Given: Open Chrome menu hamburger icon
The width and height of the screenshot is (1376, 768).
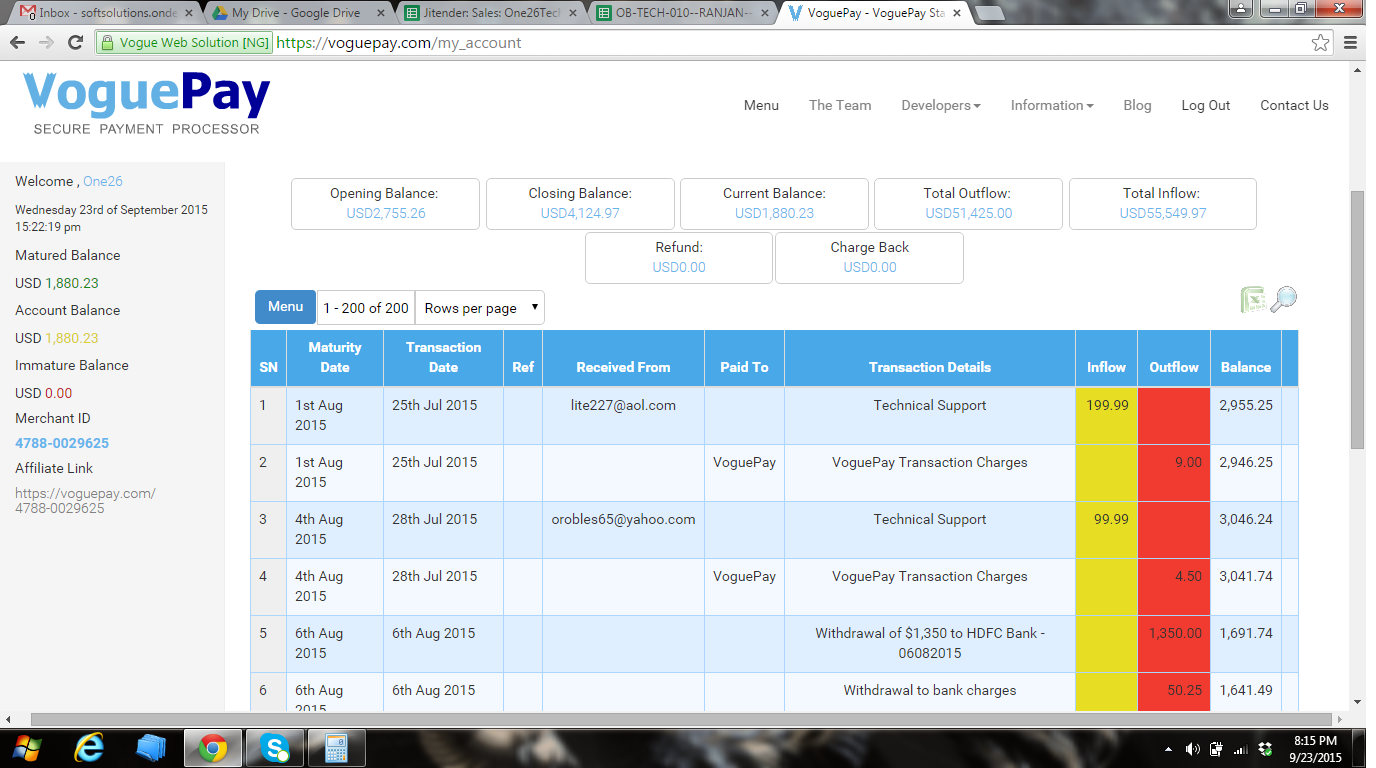Looking at the screenshot, I should pos(1350,43).
